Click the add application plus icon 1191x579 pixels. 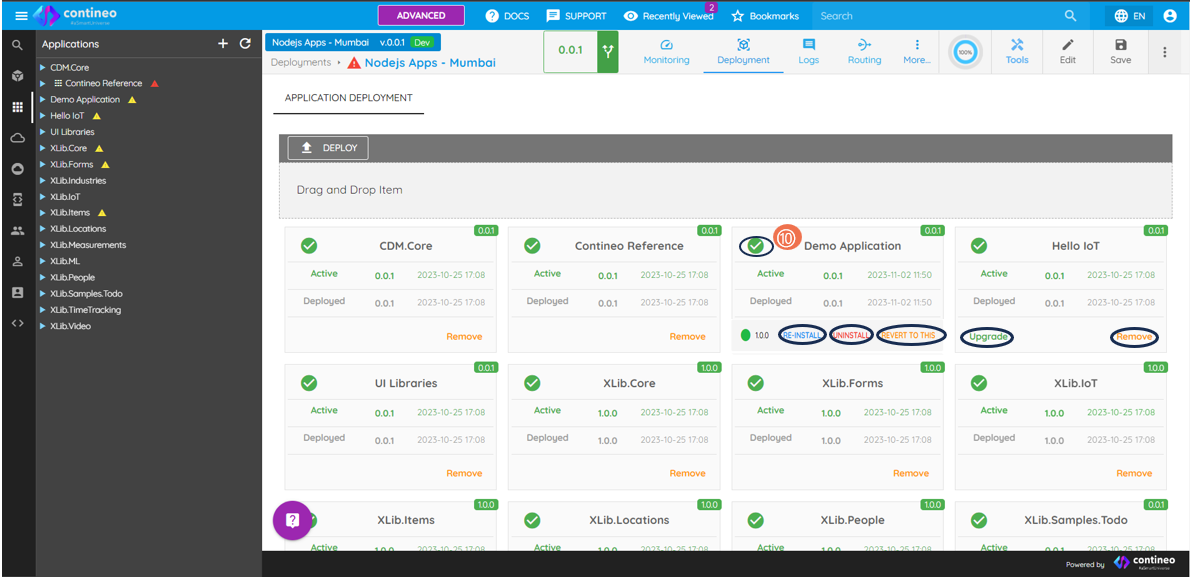223,44
